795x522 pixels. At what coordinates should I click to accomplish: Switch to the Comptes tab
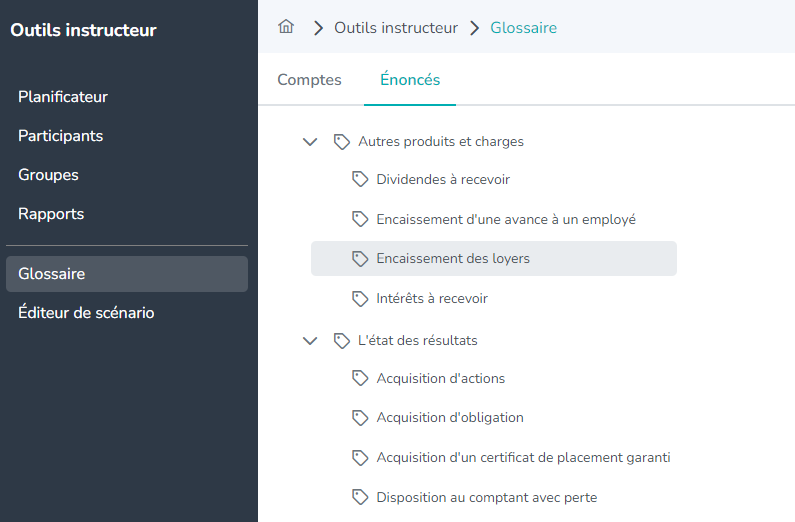click(309, 80)
